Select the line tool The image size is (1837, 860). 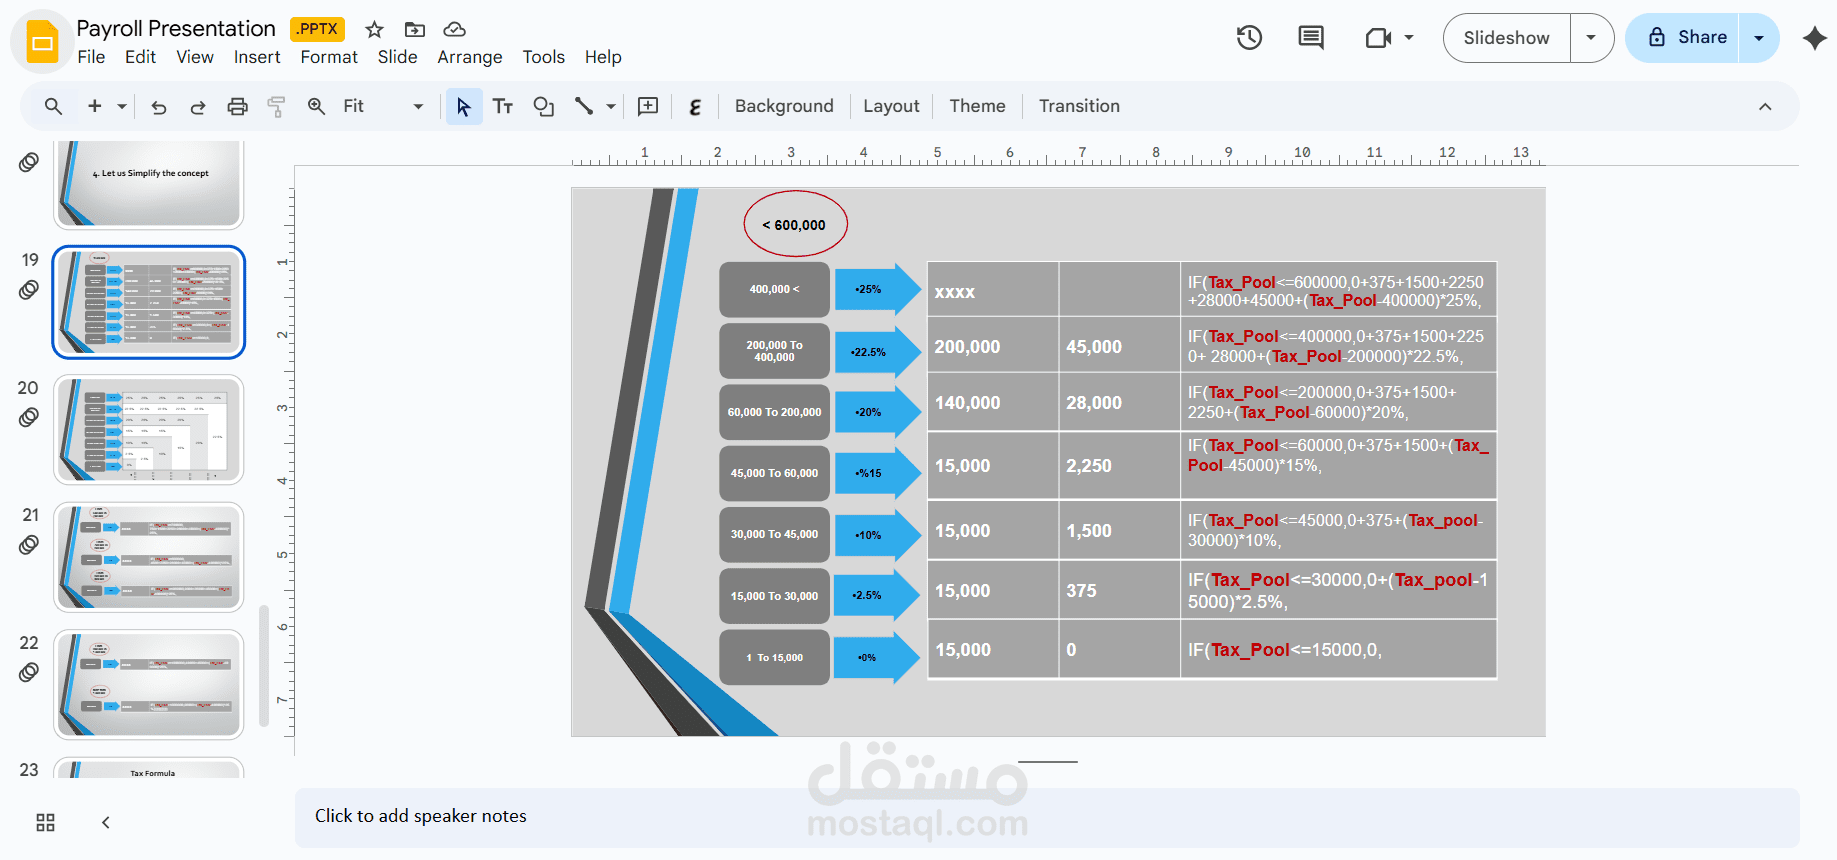click(x=584, y=106)
